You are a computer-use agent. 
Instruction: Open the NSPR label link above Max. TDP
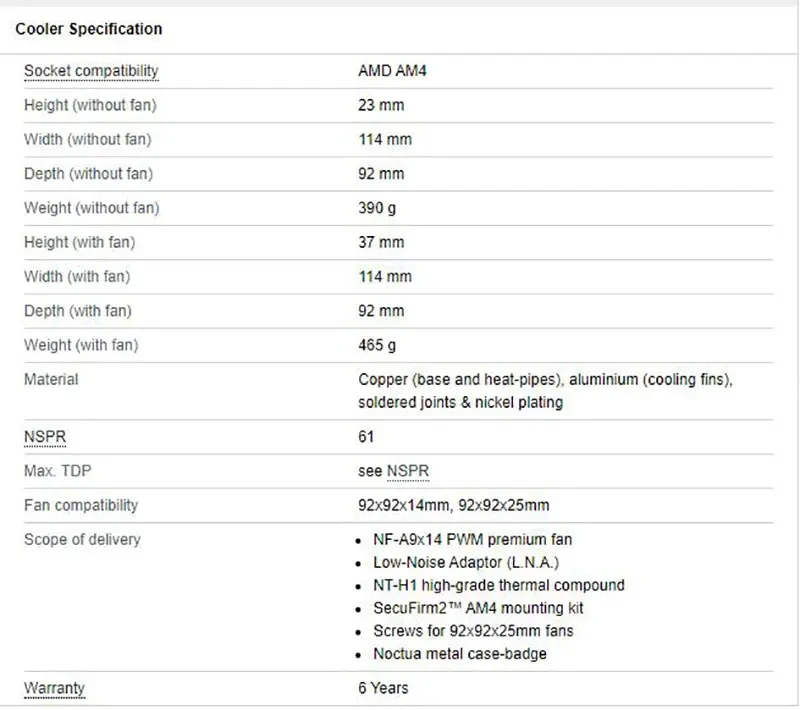[x=45, y=437]
